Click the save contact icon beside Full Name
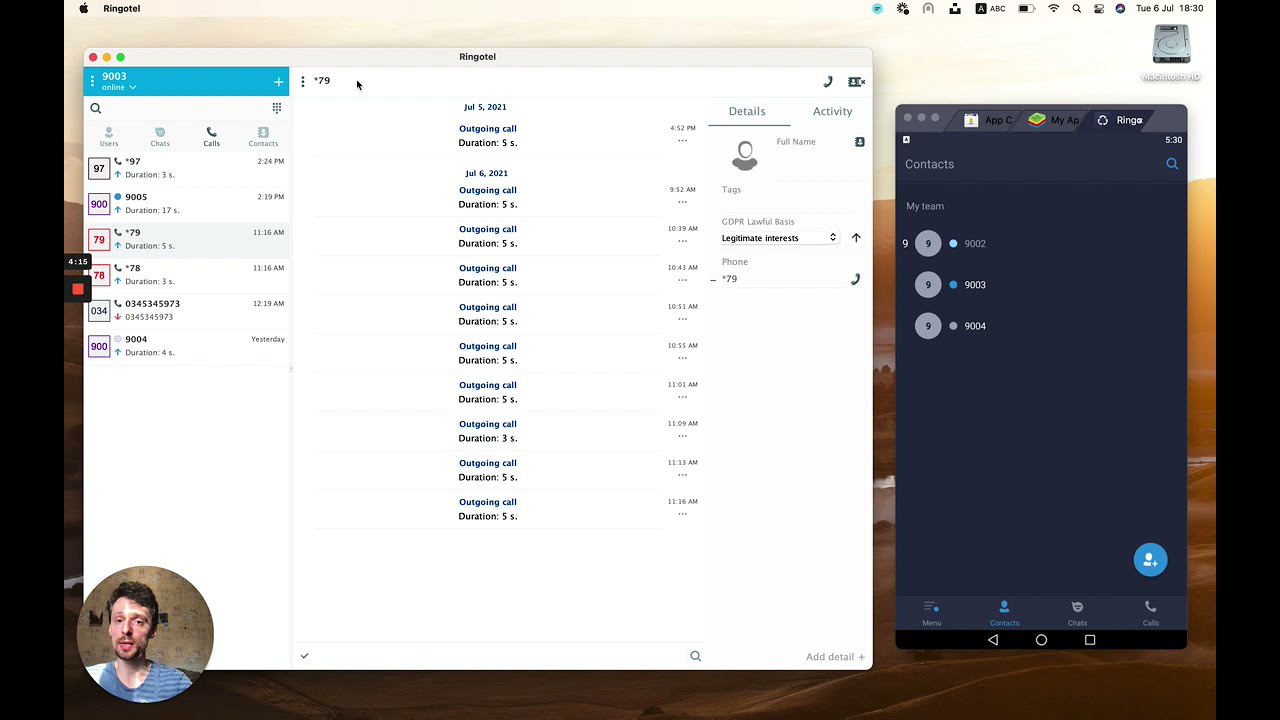The width and height of the screenshot is (1280, 720). click(859, 142)
